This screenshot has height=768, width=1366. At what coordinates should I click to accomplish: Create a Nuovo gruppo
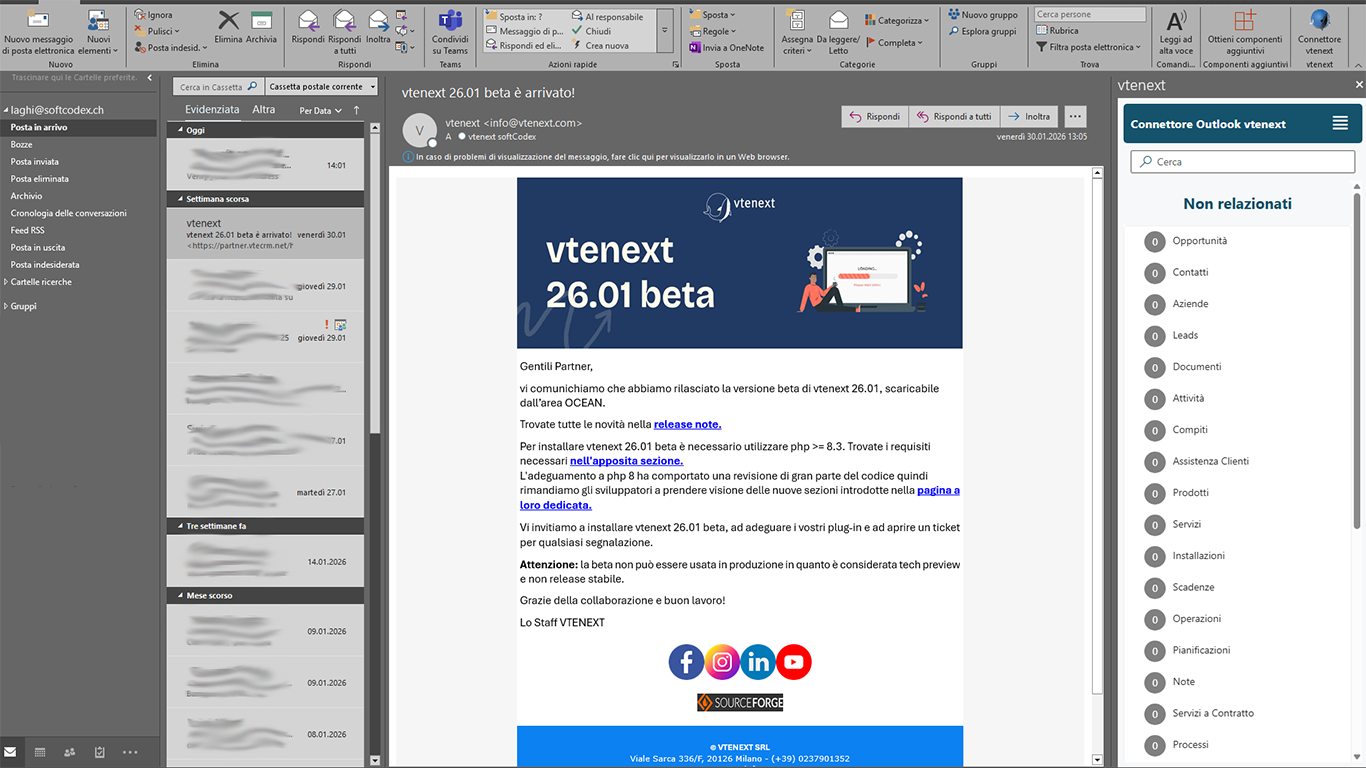point(983,15)
